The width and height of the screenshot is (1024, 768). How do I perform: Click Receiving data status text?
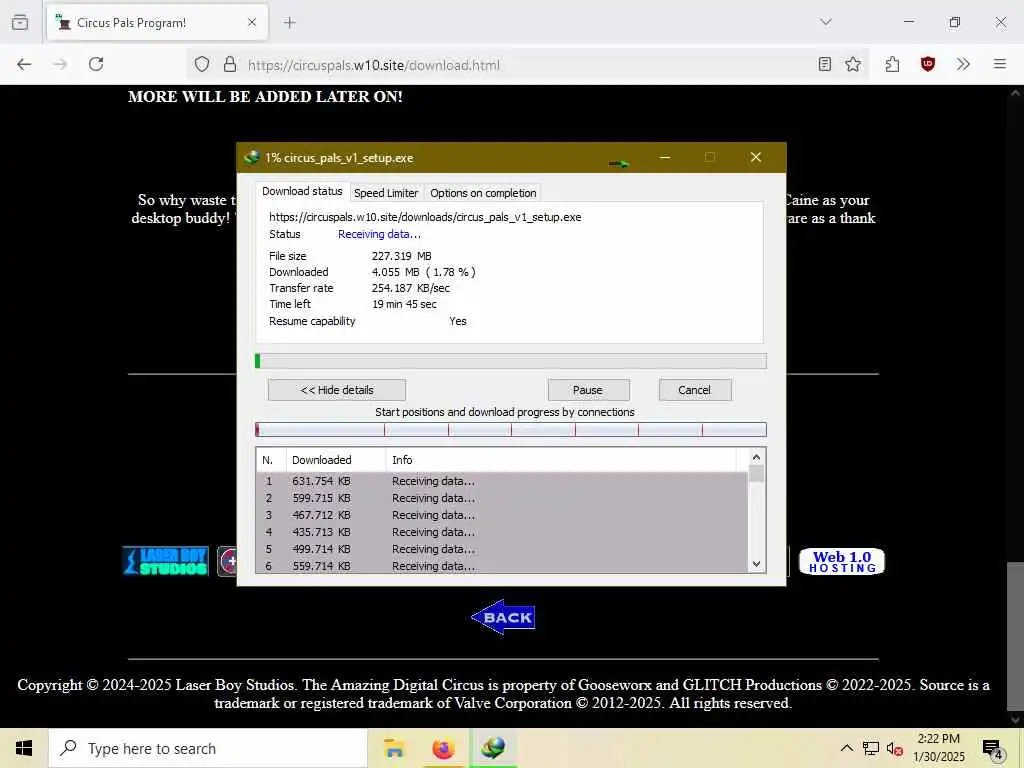pyautogui.click(x=379, y=234)
